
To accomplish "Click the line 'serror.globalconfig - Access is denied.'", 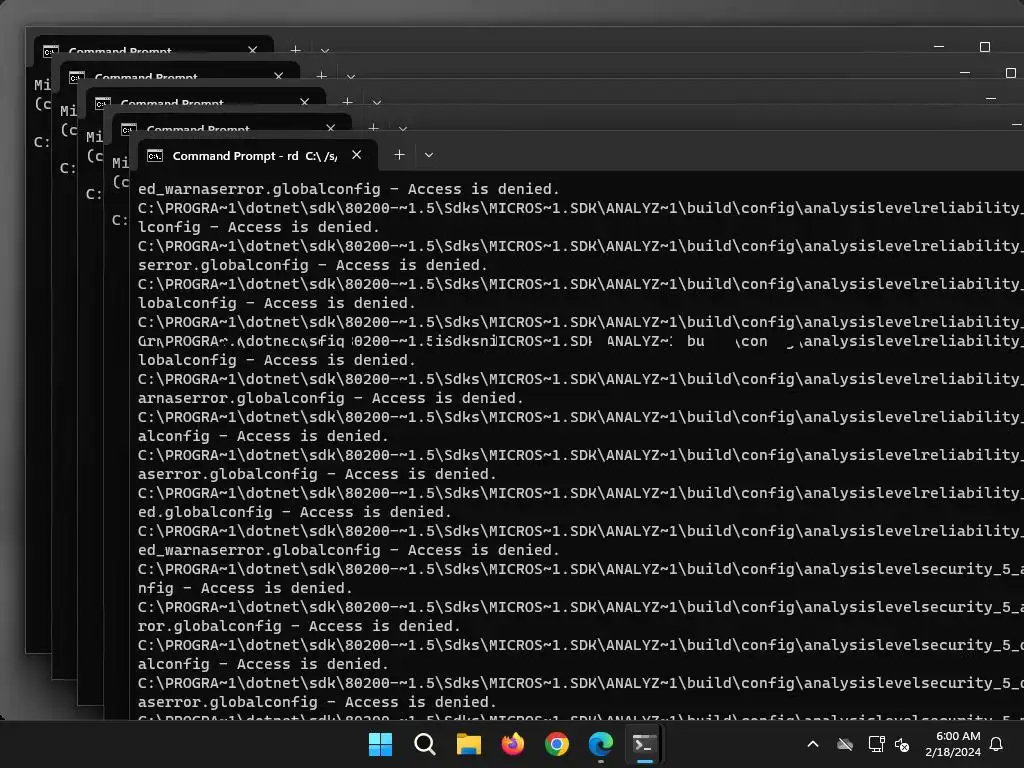I will pos(313,265).
